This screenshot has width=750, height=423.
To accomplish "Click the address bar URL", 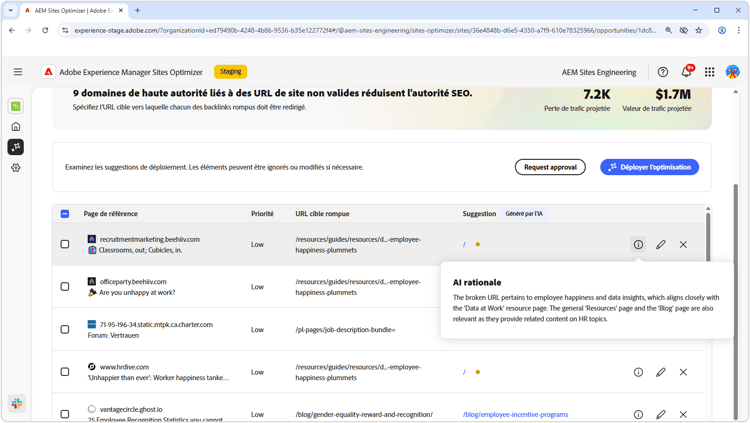I will tap(365, 30).
